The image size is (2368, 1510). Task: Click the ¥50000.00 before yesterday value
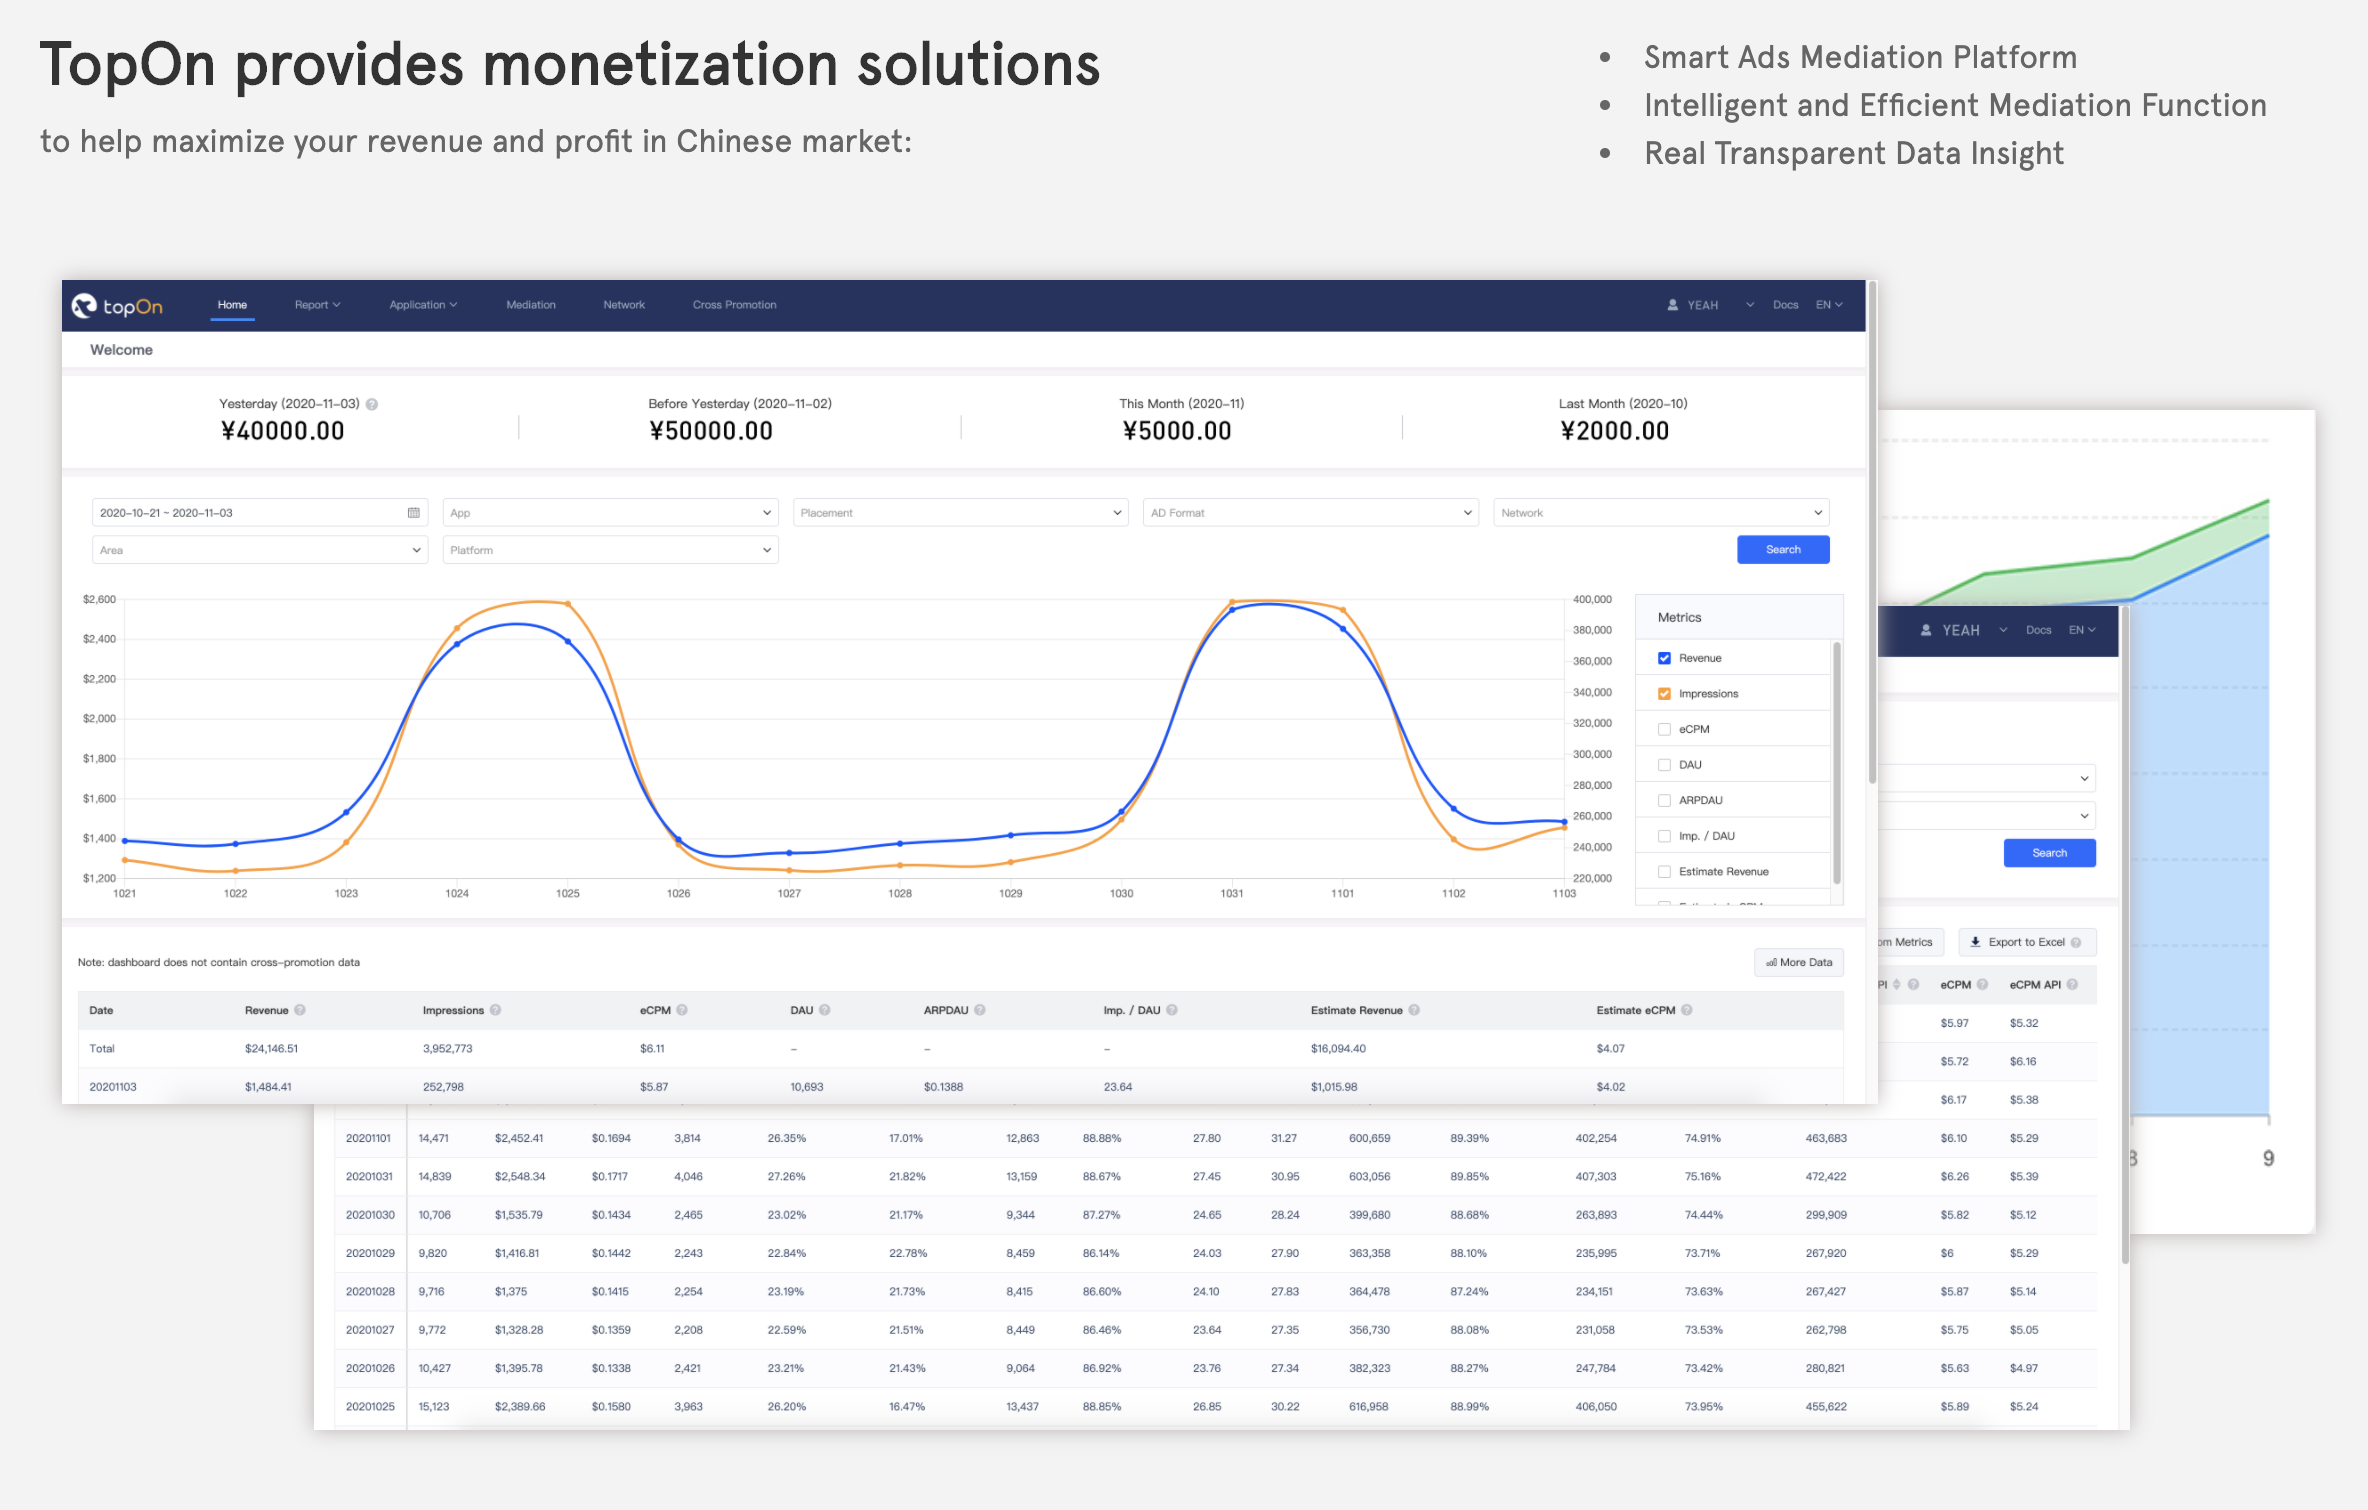pos(711,431)
